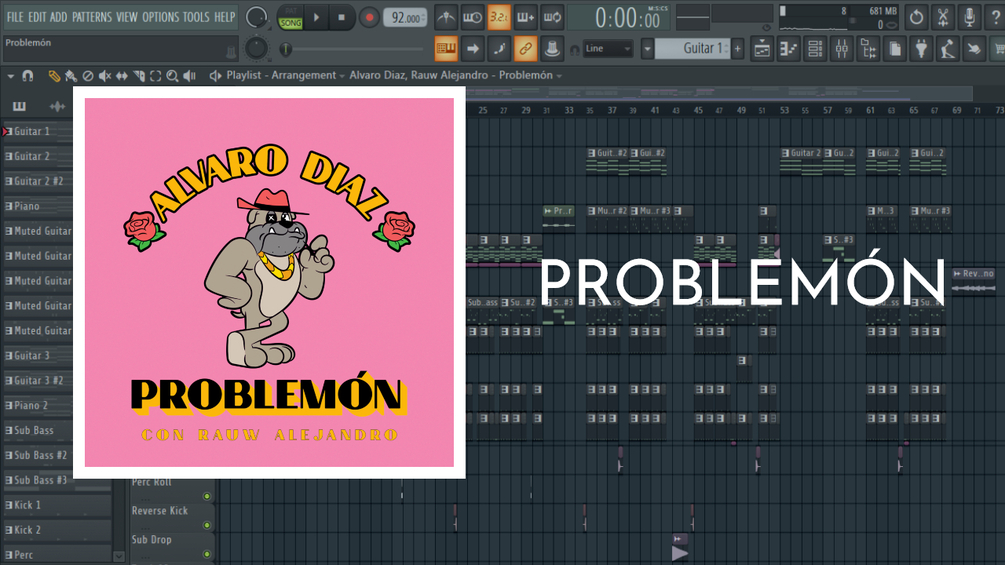Mute the Reverse Kick track
1005x565 pixels.
point(206,525)
